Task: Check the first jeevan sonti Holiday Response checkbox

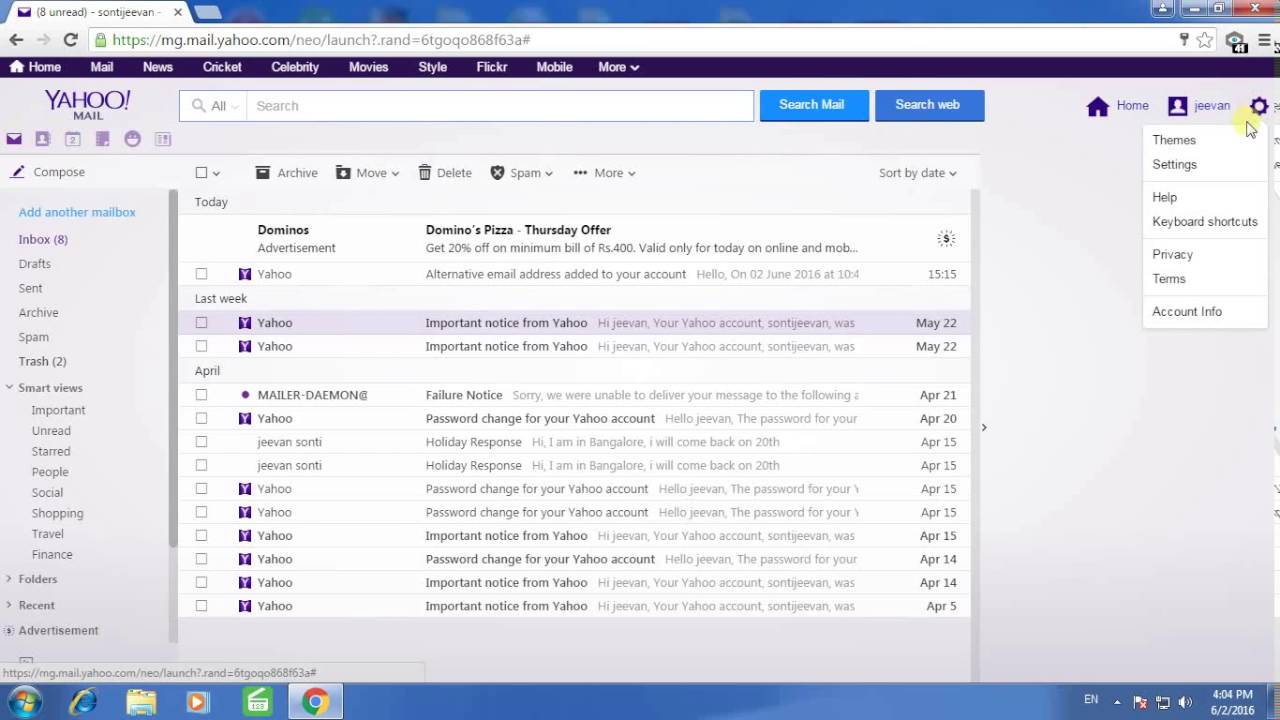Action: point(201,442)
